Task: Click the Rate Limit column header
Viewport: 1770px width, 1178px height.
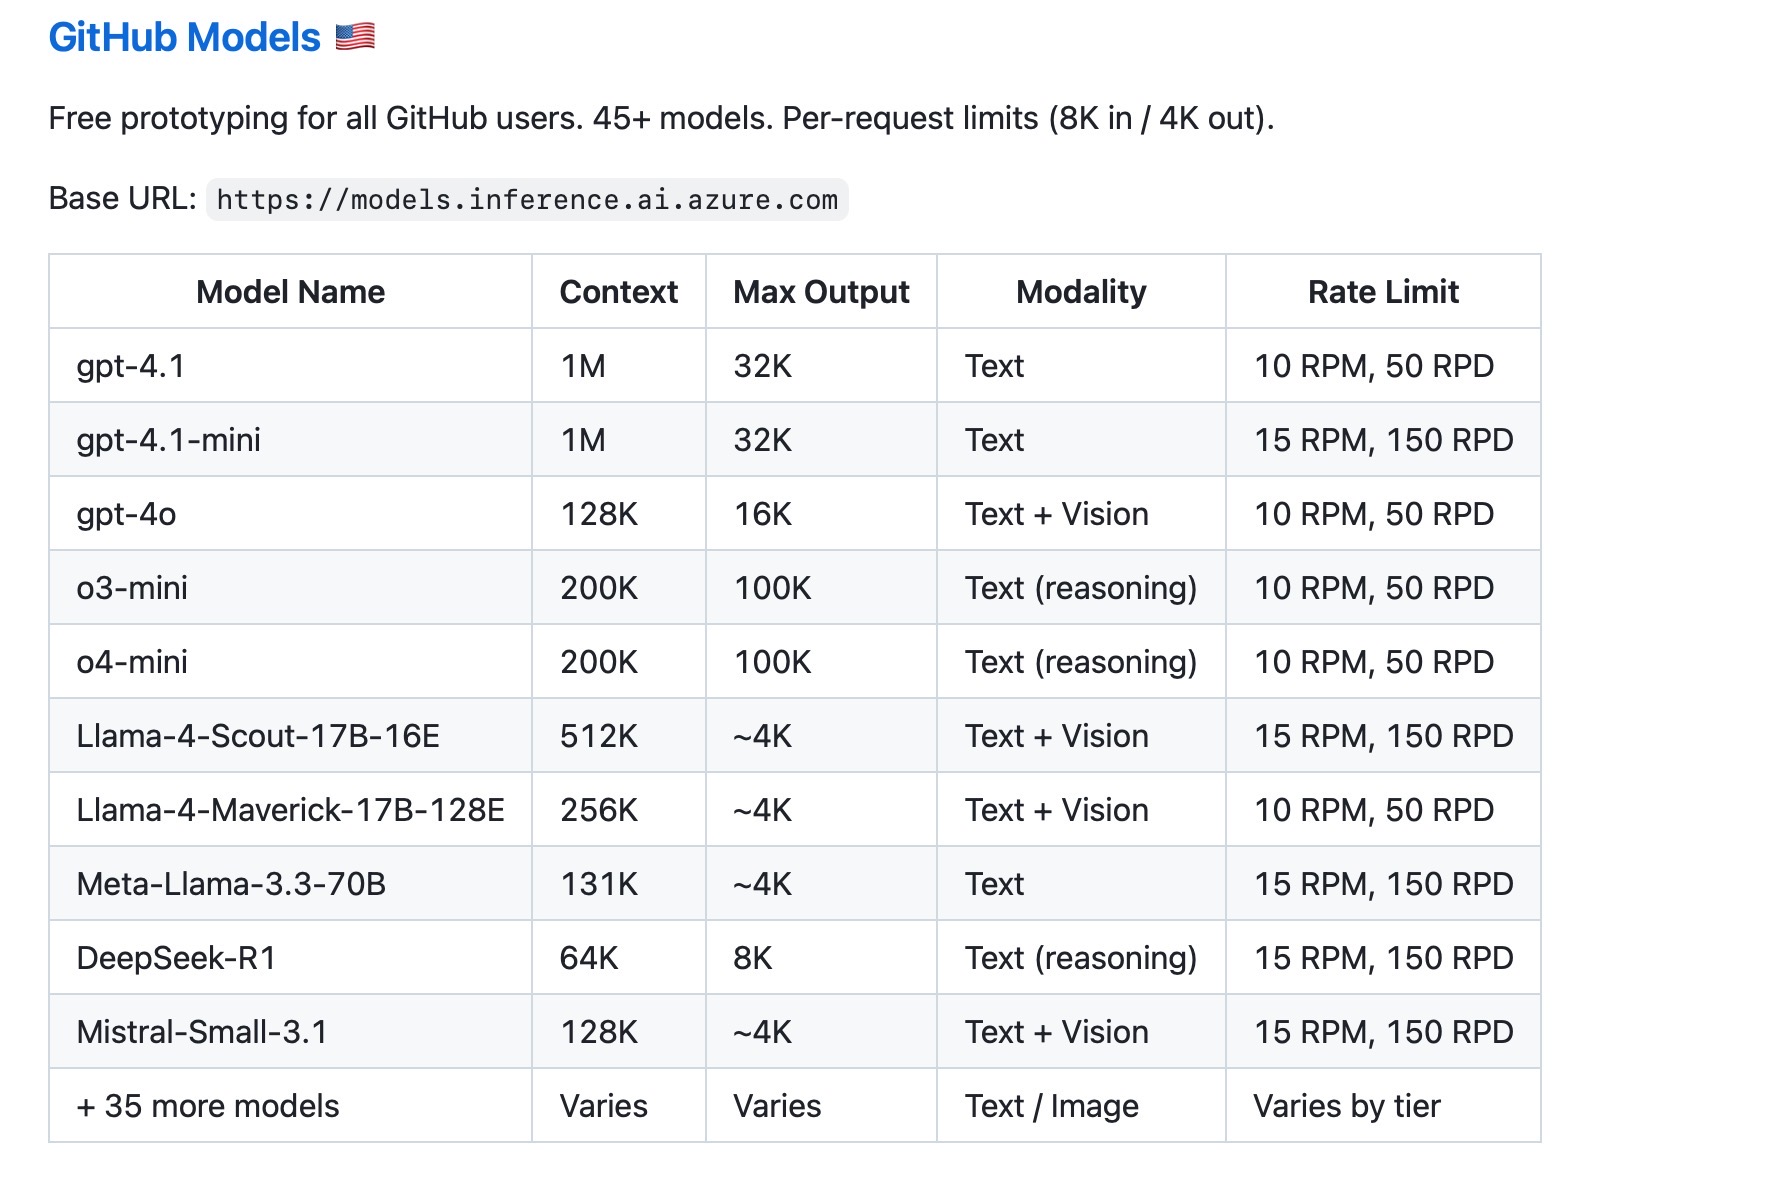Action: click(x=1383, y=292)
